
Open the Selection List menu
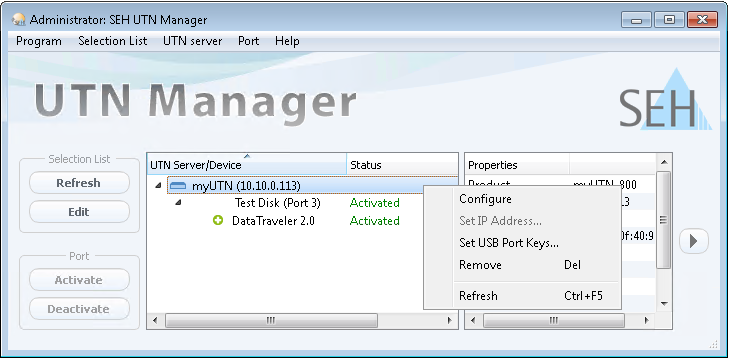pyautogui.click(x=113, y=41)
